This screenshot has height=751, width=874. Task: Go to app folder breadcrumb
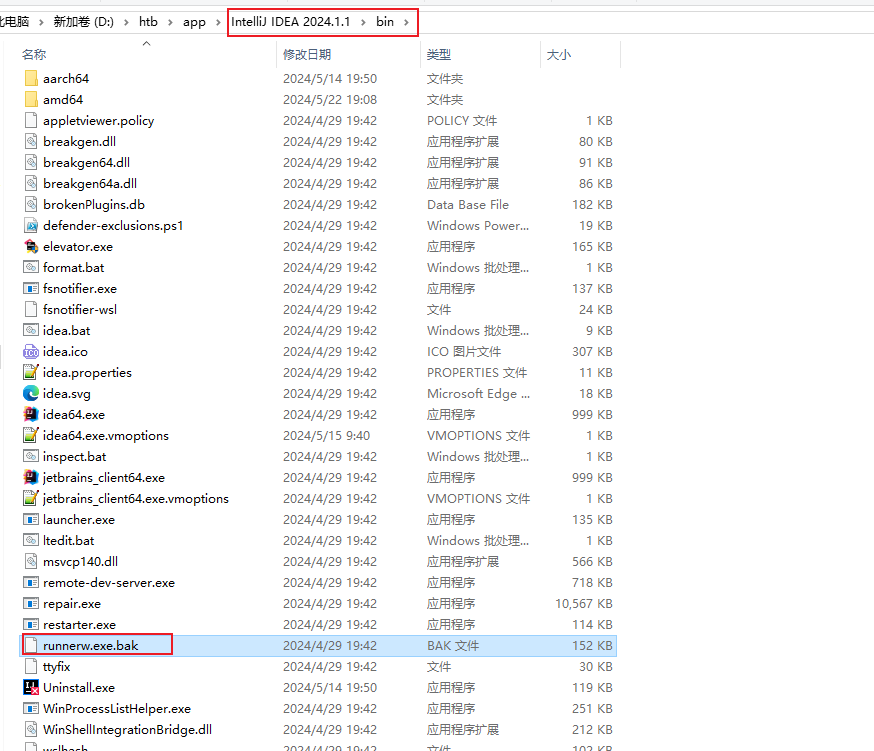pyautogui.click(x=195, y=22)
